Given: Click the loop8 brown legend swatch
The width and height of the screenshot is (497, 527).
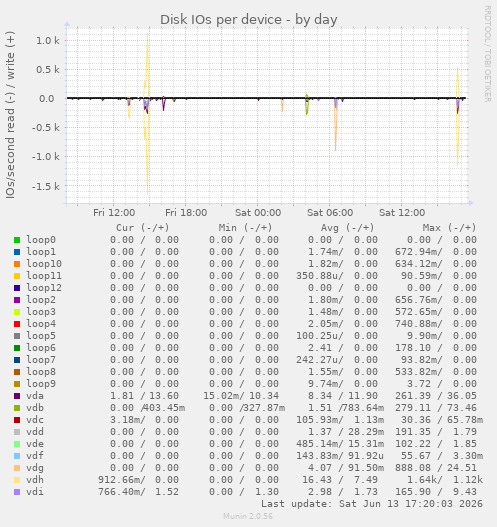Looking at the screenshot, I should coord(17,372).
